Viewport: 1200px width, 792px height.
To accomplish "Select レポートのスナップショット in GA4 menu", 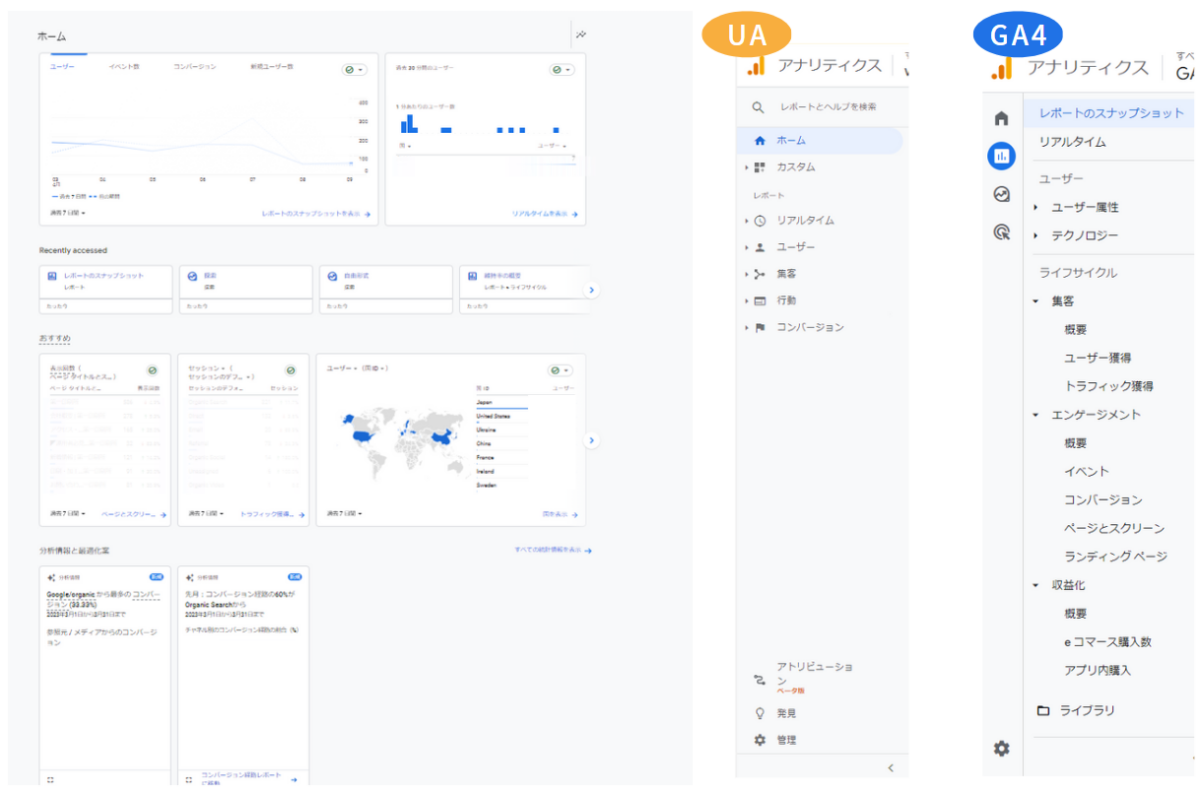I will 1111,113.
